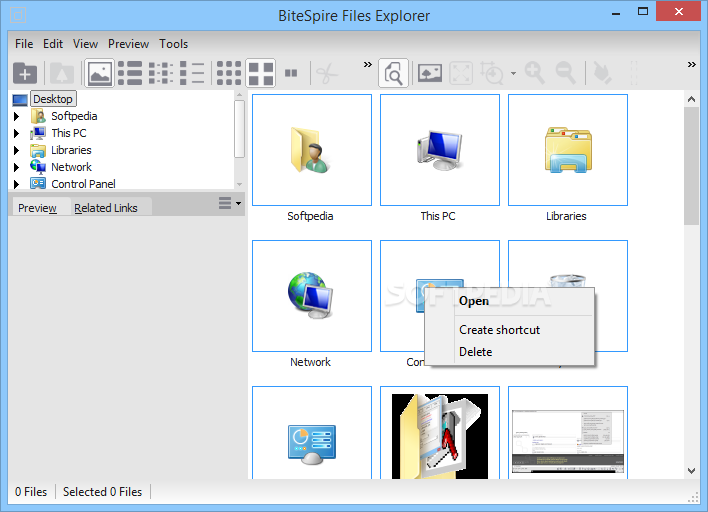Open the preview panel options menu icon
The height and width of the screenshot is (512, 708).
tap(229, 203)
